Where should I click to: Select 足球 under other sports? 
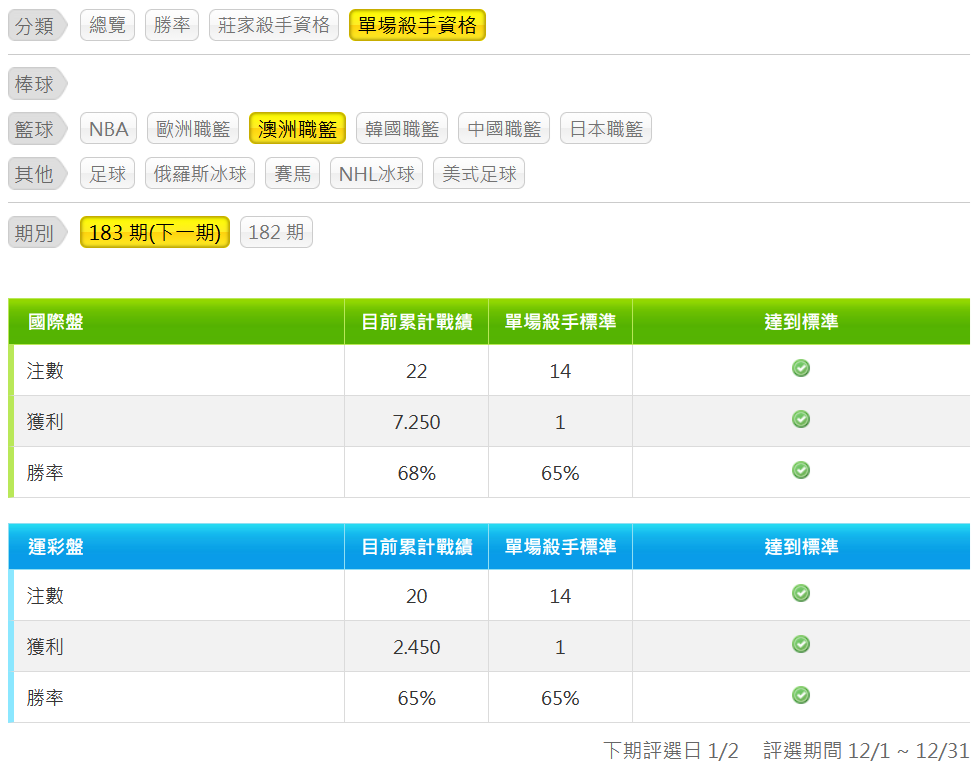tap(107, 174)
